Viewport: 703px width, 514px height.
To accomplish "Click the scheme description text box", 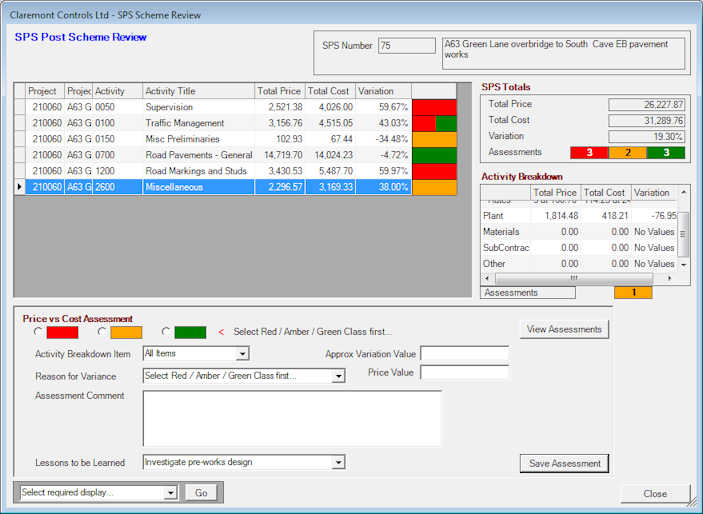I will click(x=564, y=53).
